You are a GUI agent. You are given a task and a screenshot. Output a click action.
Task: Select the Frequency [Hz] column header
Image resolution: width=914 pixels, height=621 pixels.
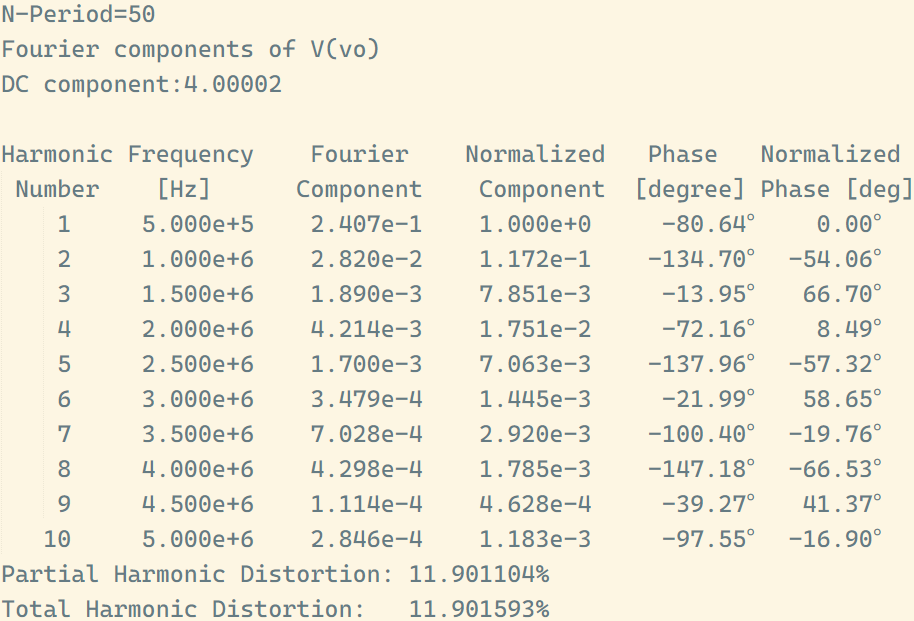pos(191,171)
